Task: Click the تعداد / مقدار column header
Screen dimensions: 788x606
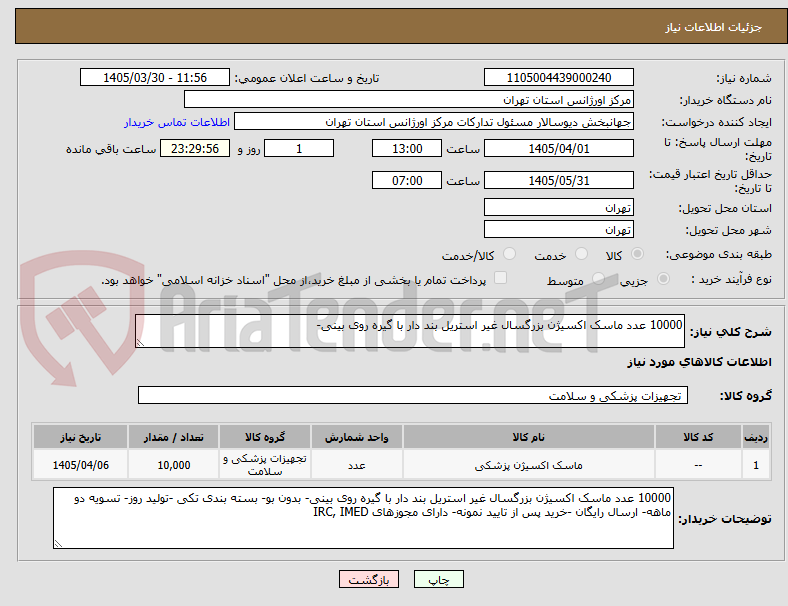Action: pyautogui.click(x=173, y=437)
